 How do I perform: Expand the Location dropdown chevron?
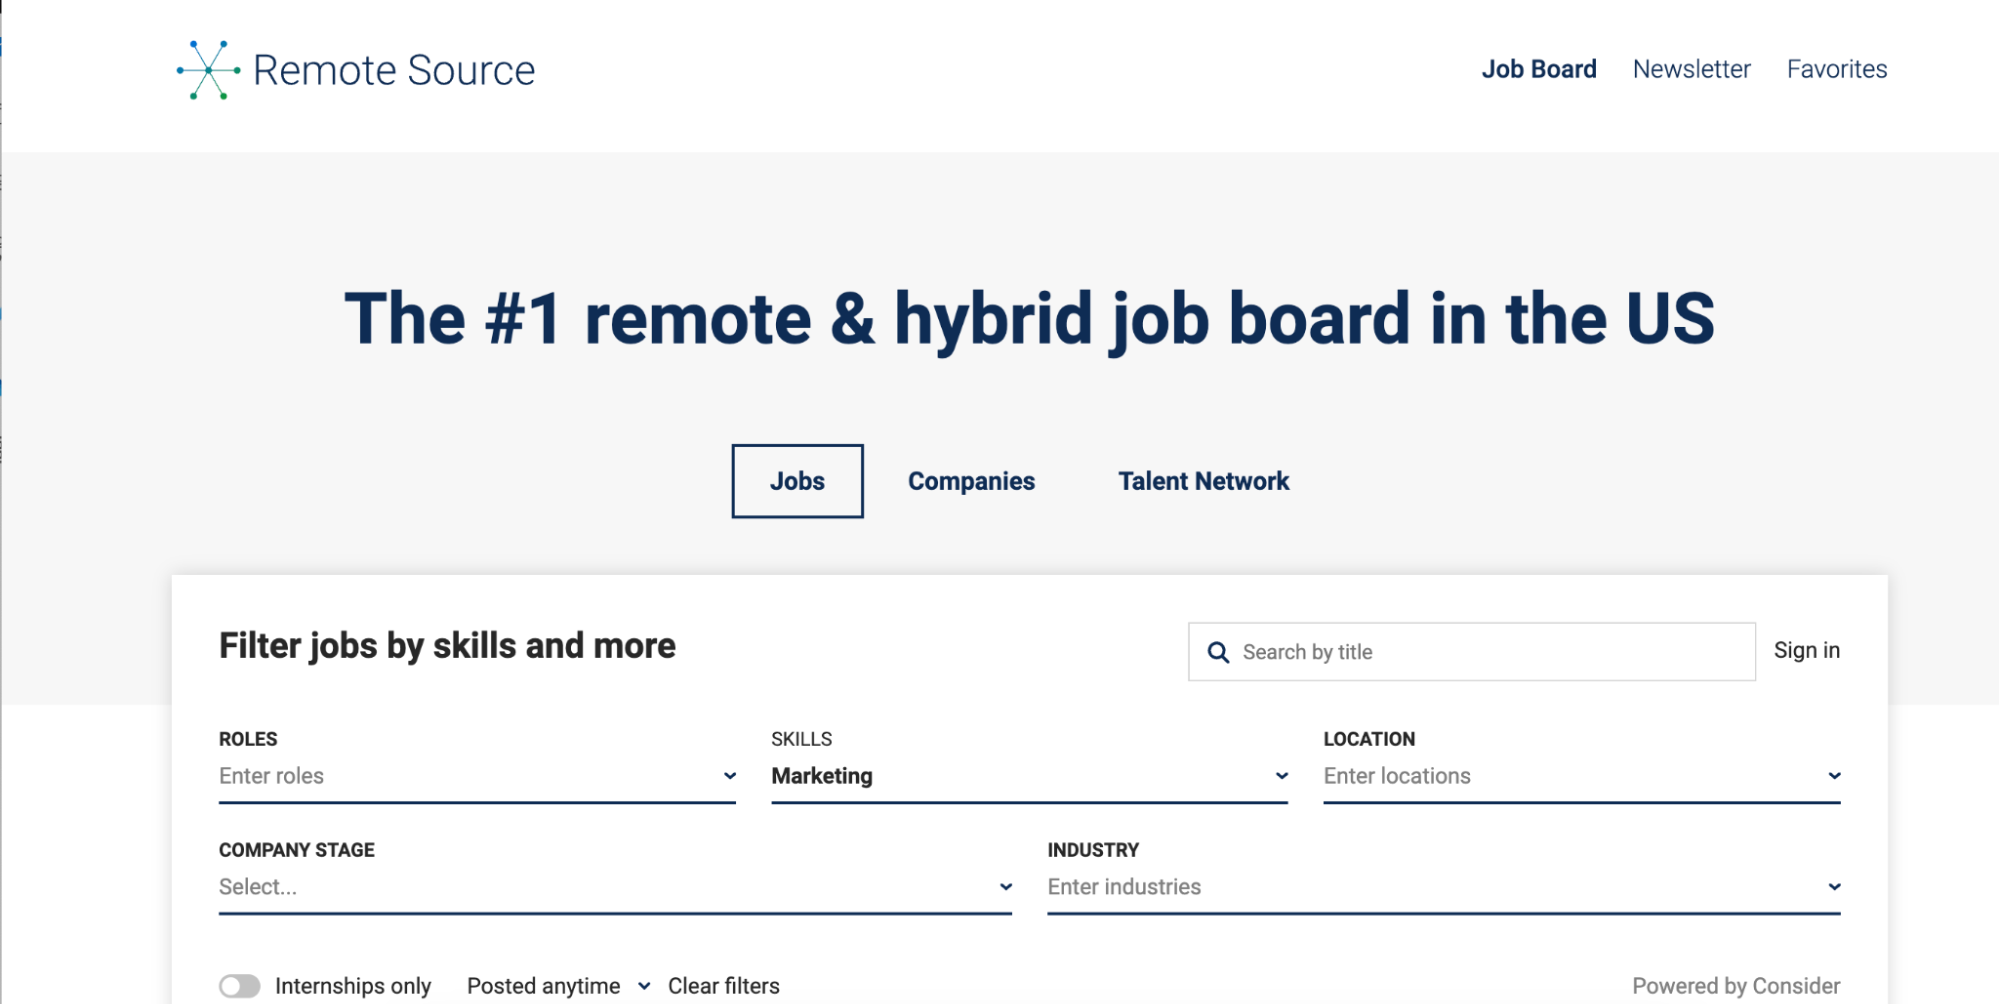pyautogui.click(x=1834, y=776)
